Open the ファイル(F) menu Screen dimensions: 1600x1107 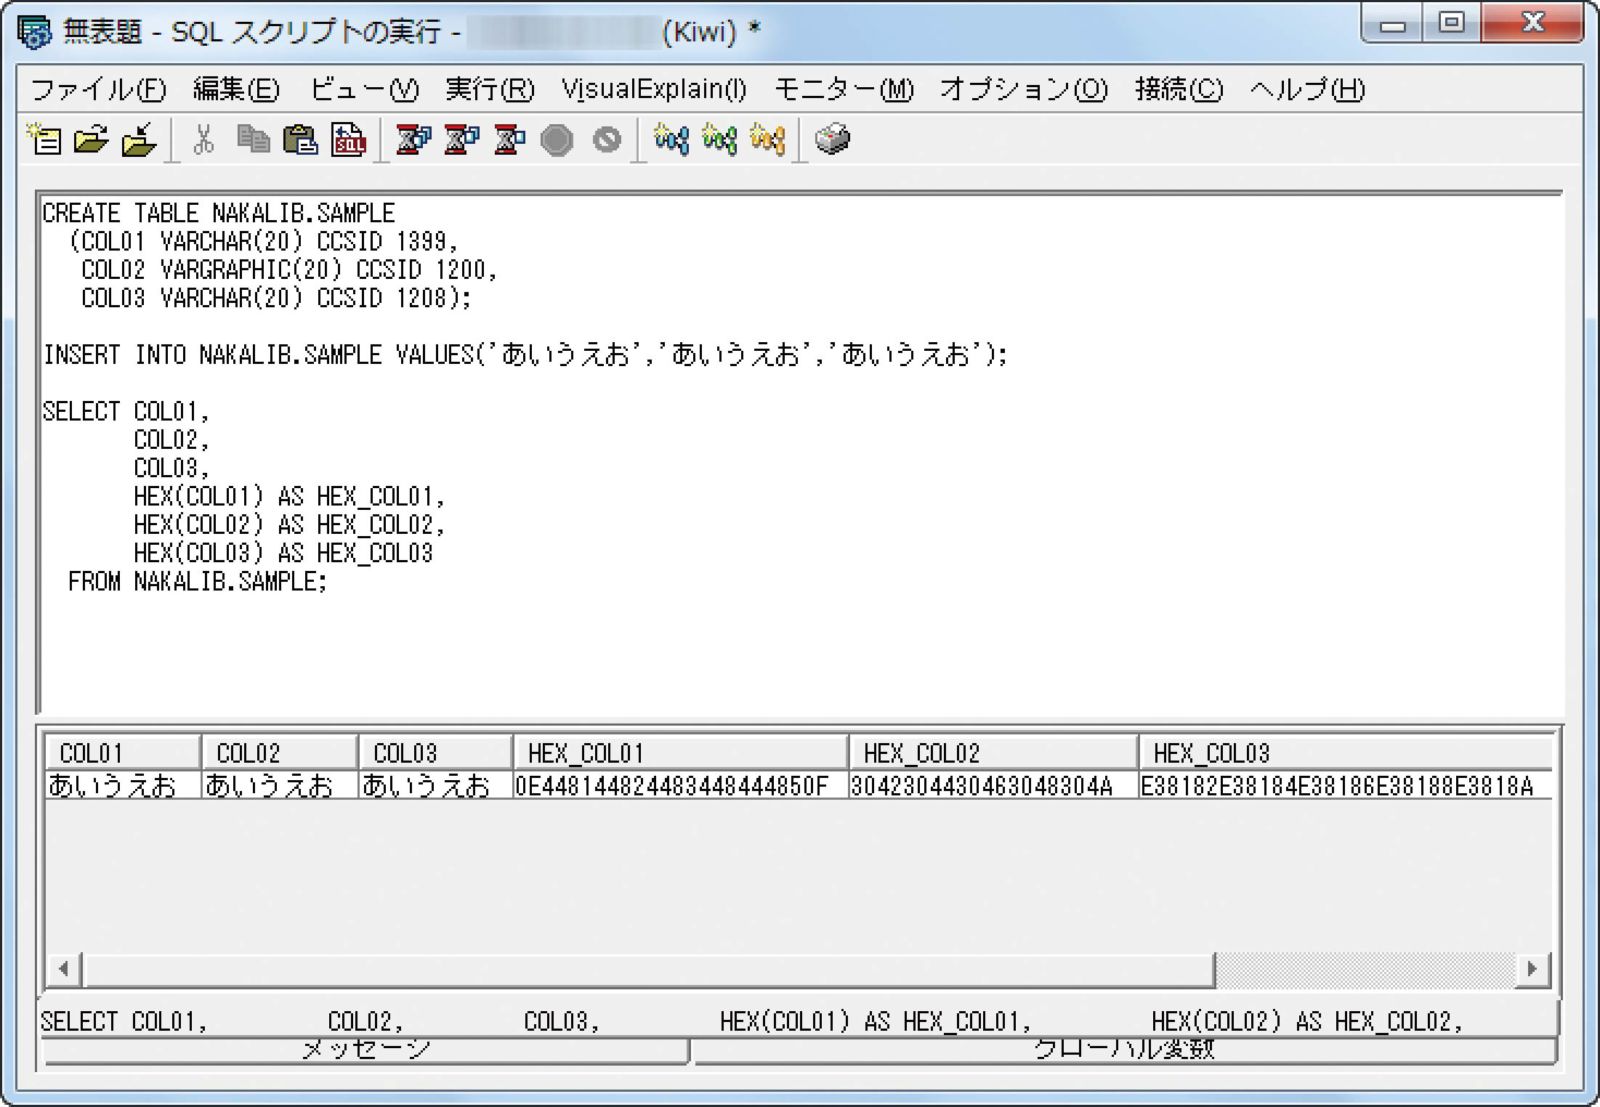coord(98,90)
